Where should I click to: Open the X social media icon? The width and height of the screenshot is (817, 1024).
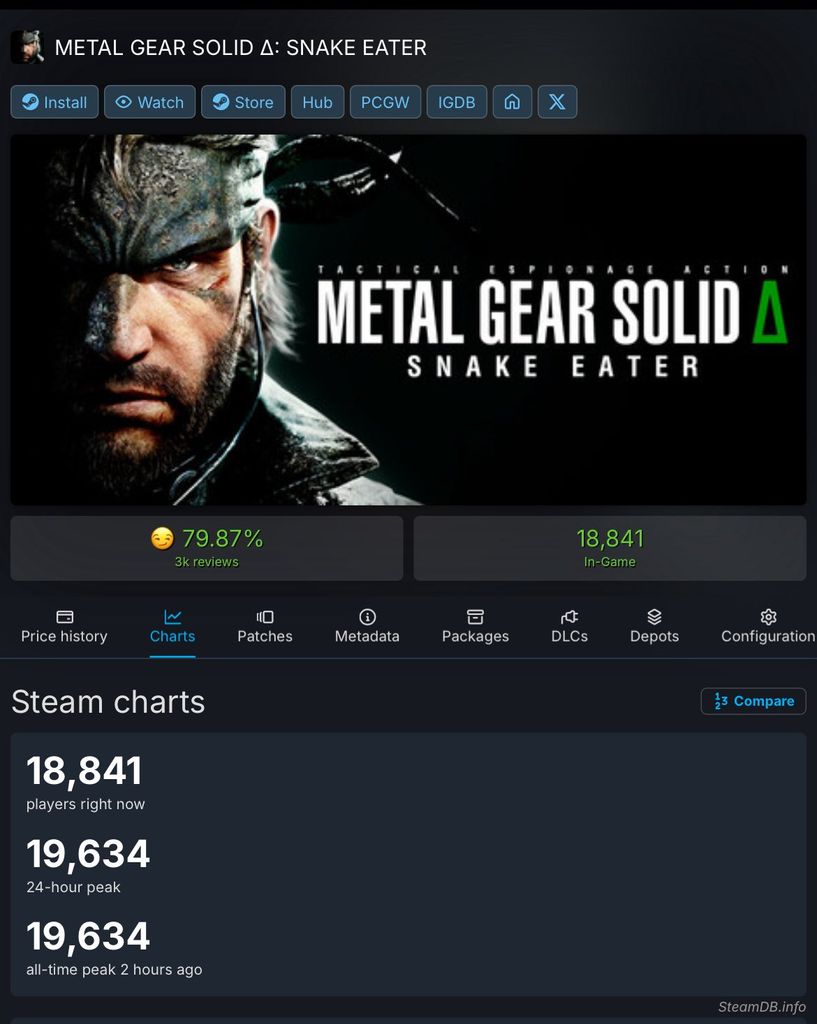tap(557, 102)
